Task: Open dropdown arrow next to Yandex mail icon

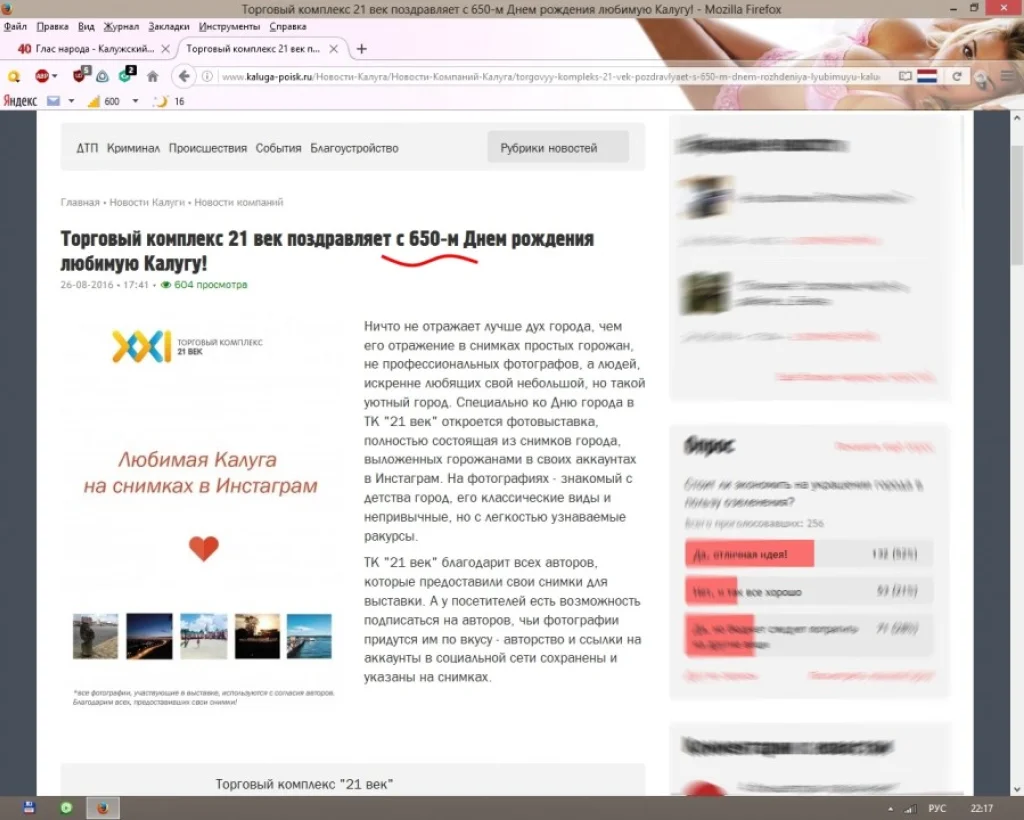Action: [x=71, y=101]
